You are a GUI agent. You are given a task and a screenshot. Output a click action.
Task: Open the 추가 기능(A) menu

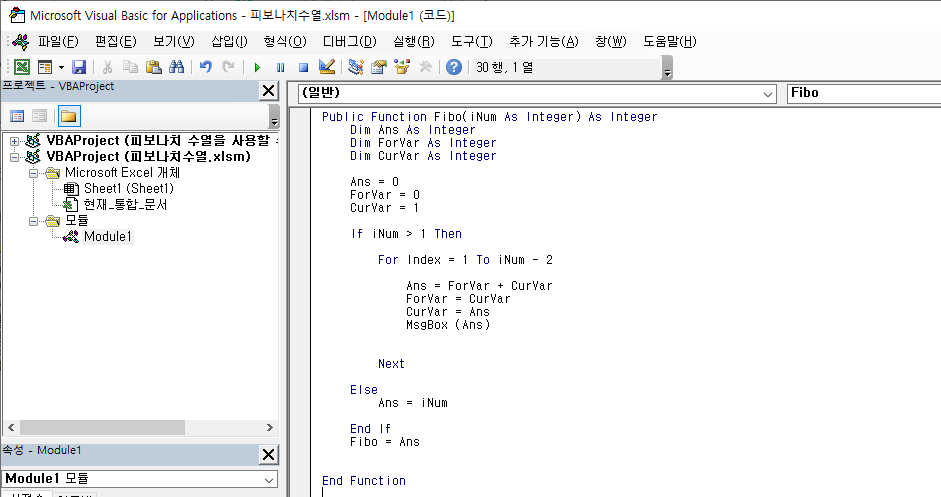pyautogui.click(x=544, y=41)
